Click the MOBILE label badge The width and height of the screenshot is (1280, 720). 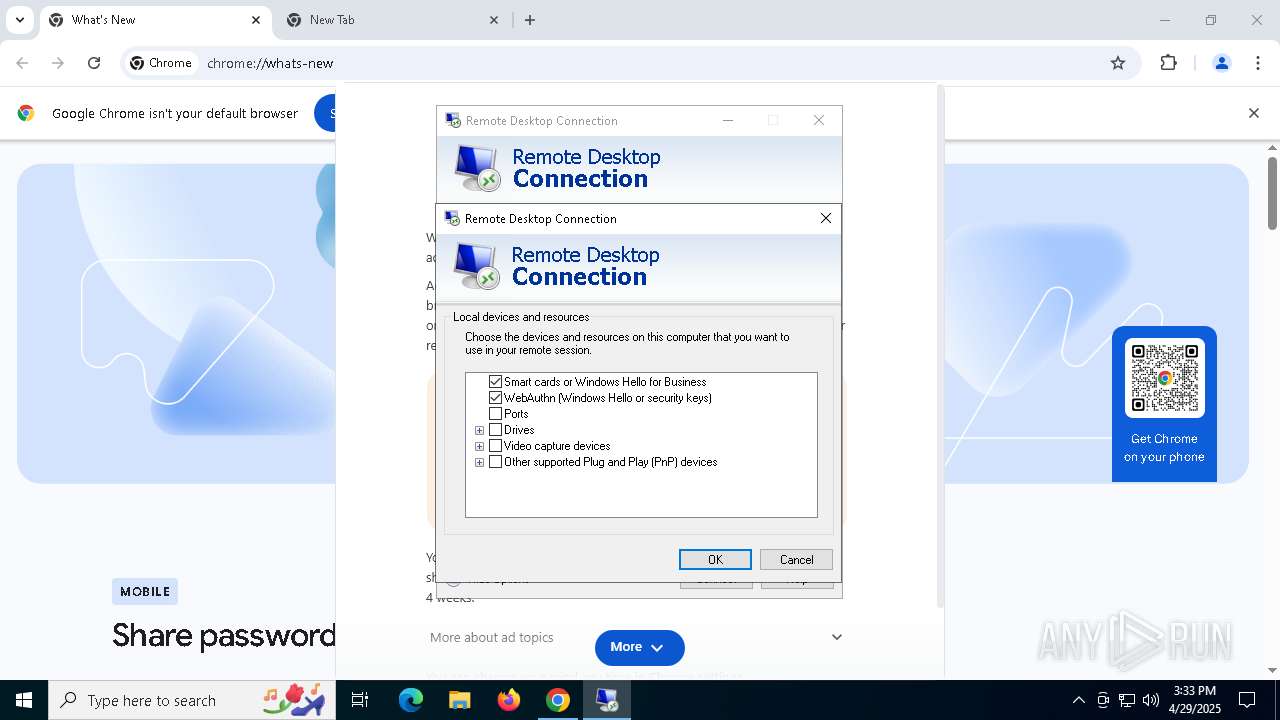[145, 591]
